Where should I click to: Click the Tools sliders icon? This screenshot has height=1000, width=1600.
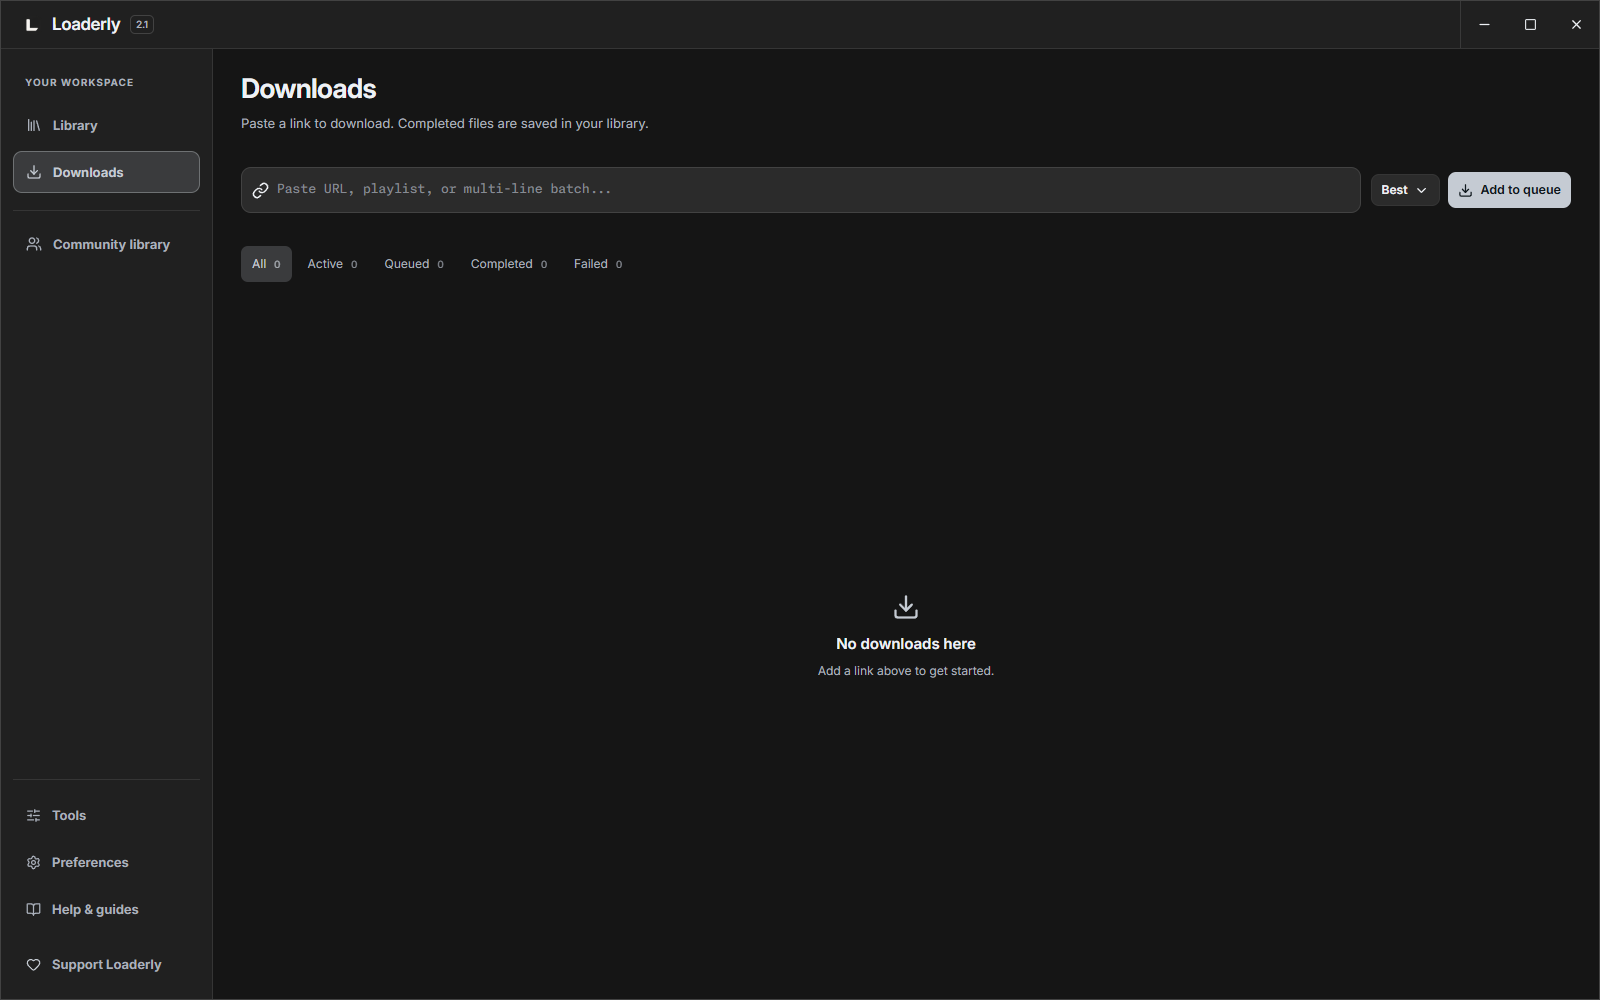tap(33, 815)
